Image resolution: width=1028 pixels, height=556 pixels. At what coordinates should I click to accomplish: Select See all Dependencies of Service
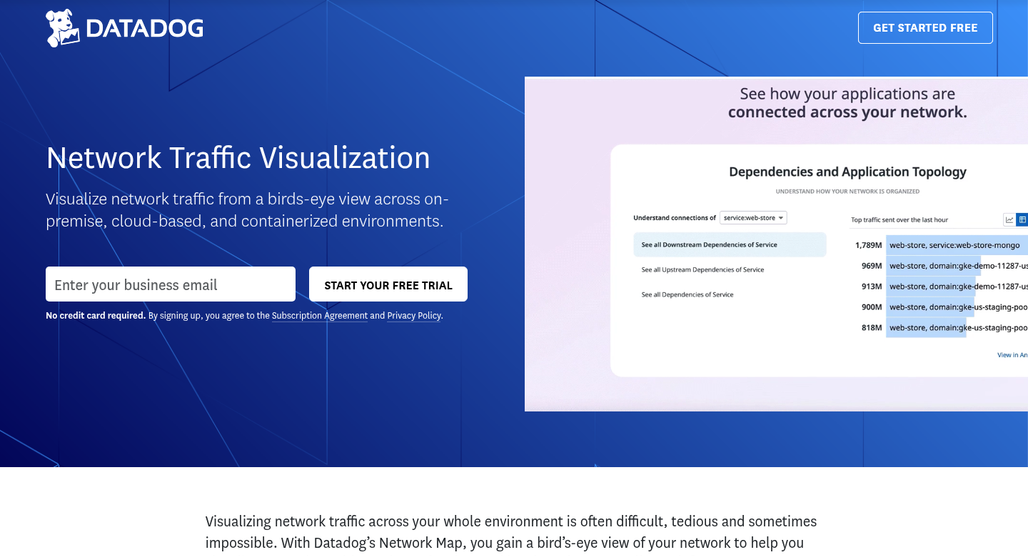(687, 294)
